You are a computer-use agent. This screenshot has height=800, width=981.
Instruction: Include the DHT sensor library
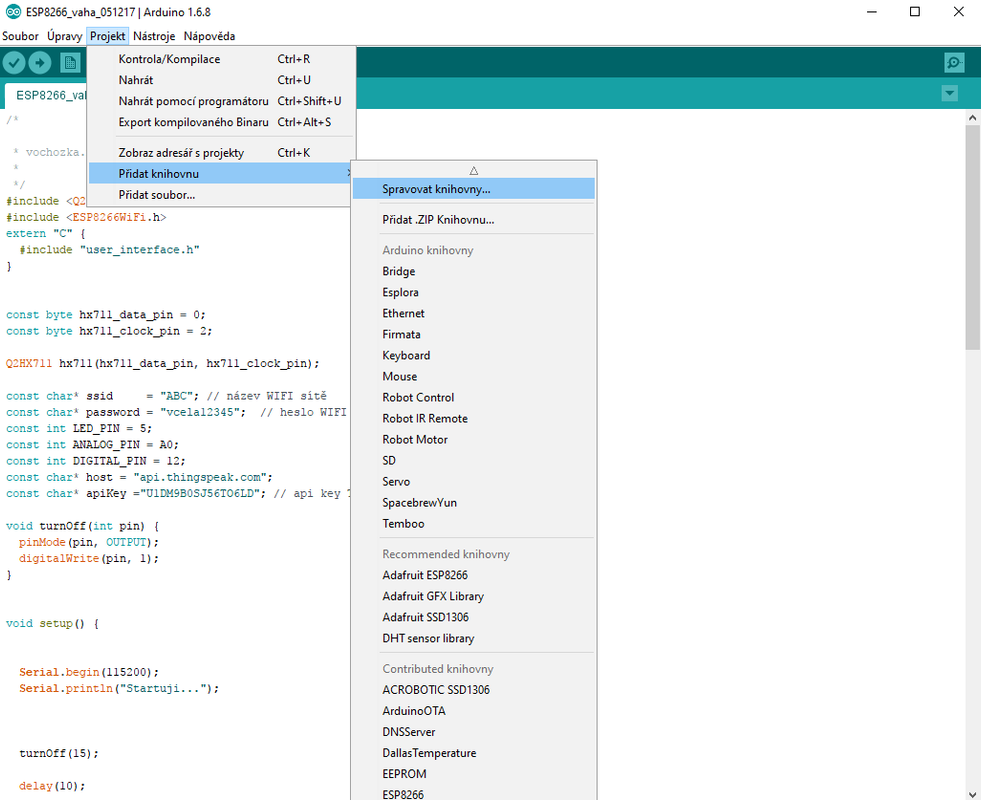[x=474, y=638]
